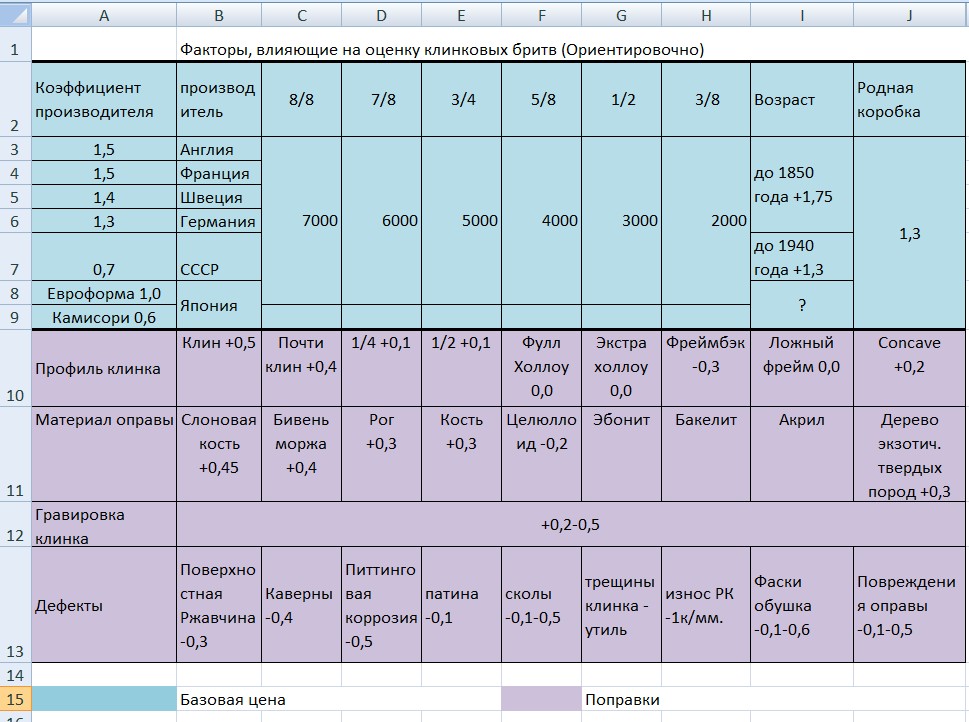The width and height of the screenshot is (969, 722).
Task: Click the cell with value 7000
Action: click(x=301, y=220)
